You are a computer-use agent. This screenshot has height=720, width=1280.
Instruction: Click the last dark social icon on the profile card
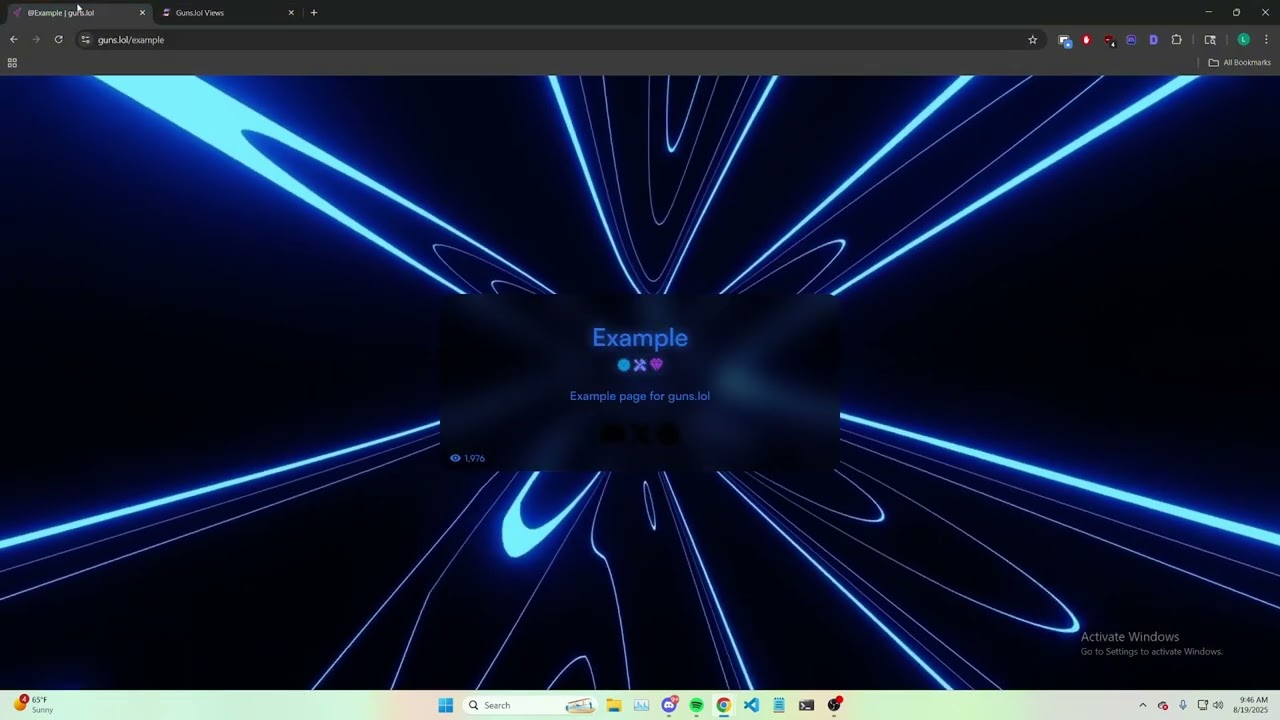point(667,434)
